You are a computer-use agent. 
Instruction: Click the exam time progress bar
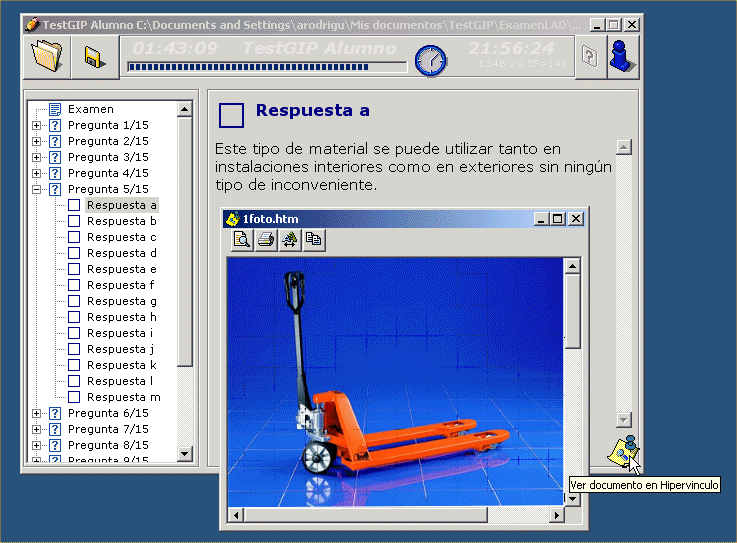click(267, 67)
